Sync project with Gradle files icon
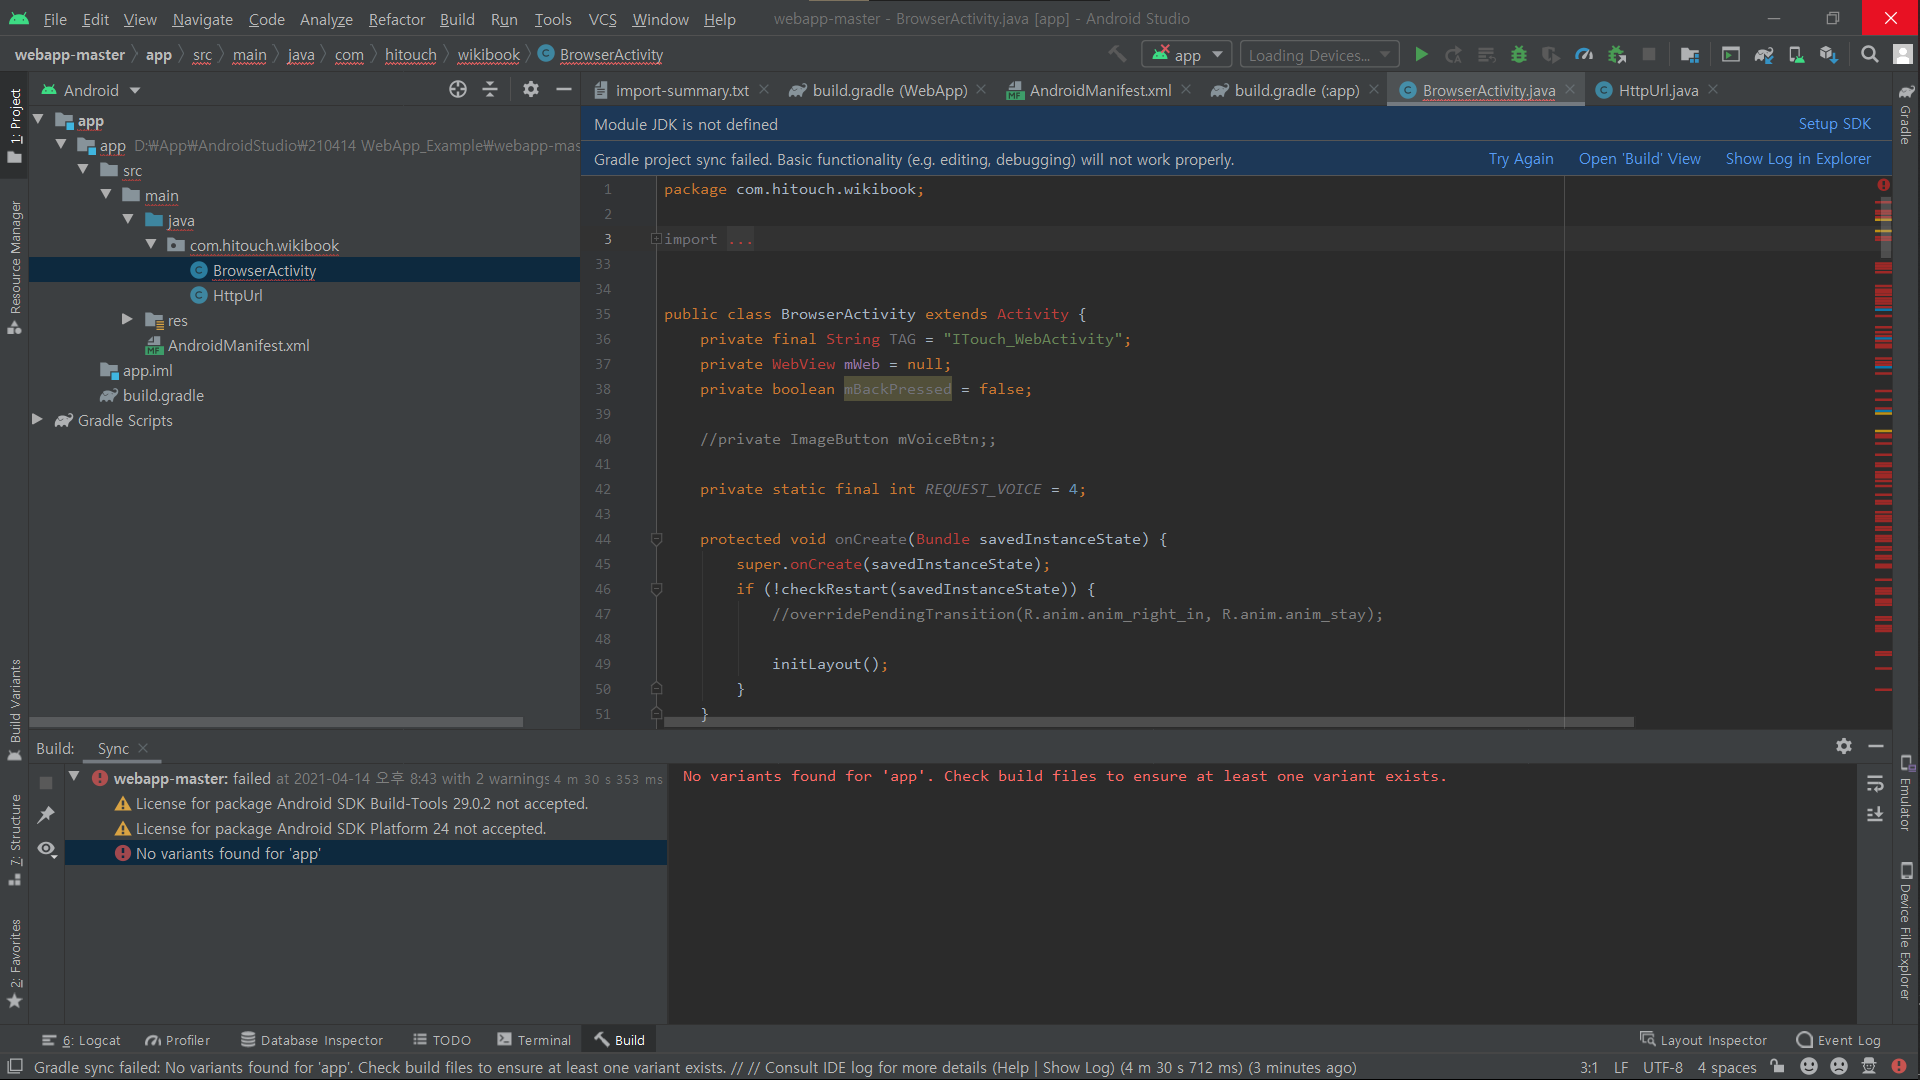The image size is (1920, 1080). point(1764,55)
